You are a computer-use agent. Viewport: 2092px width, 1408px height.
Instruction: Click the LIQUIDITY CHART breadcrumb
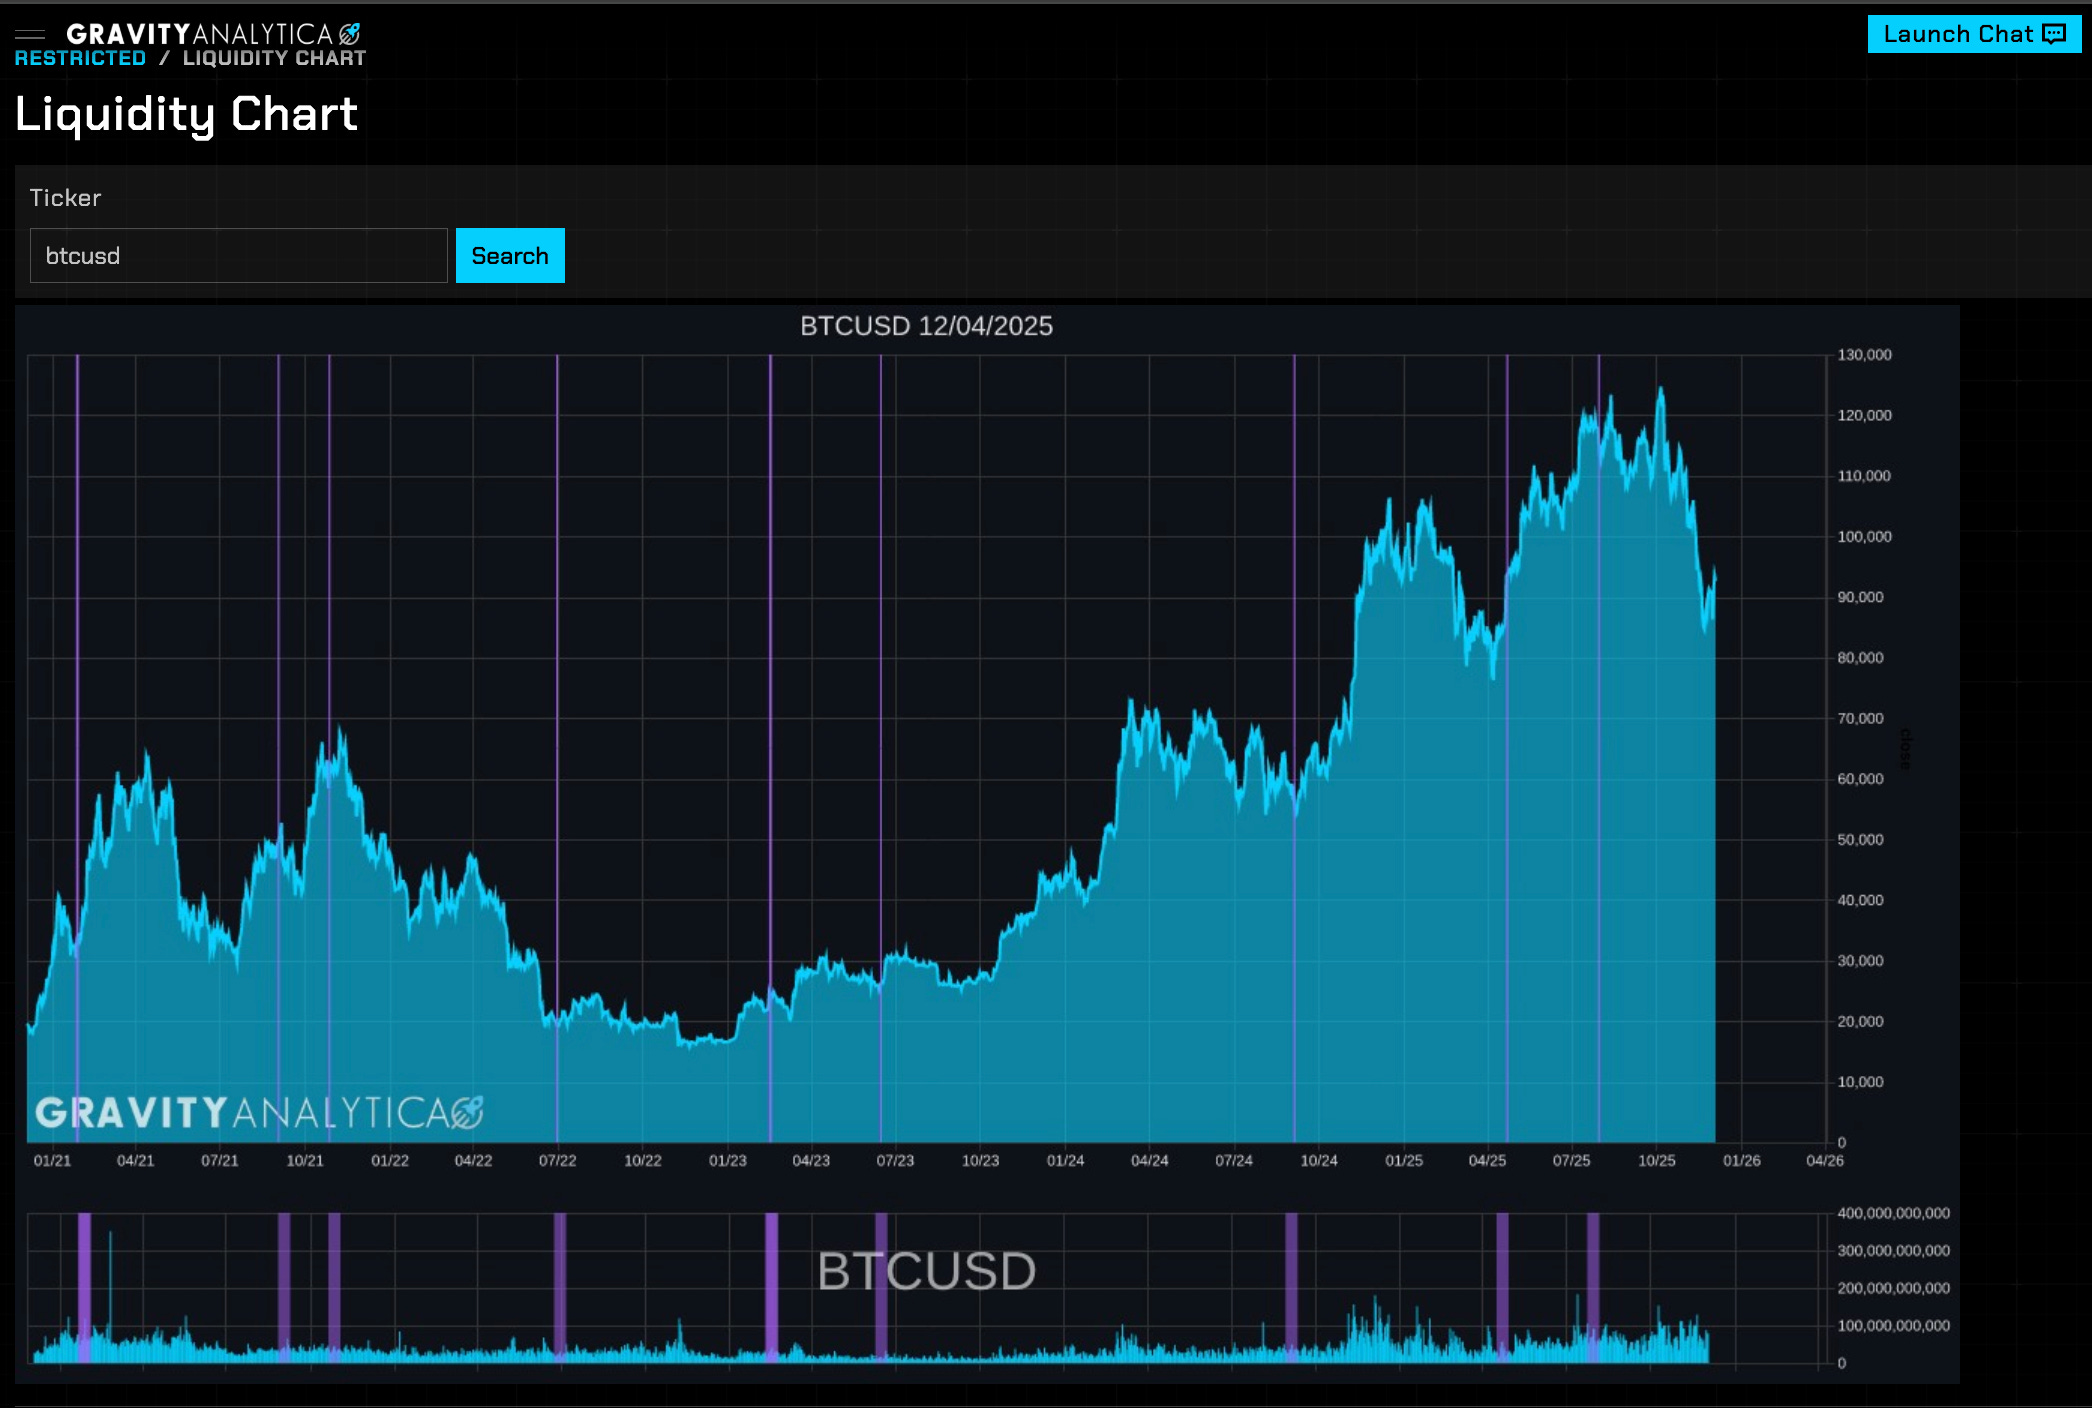pyautogui.click(x=274, y=59)
